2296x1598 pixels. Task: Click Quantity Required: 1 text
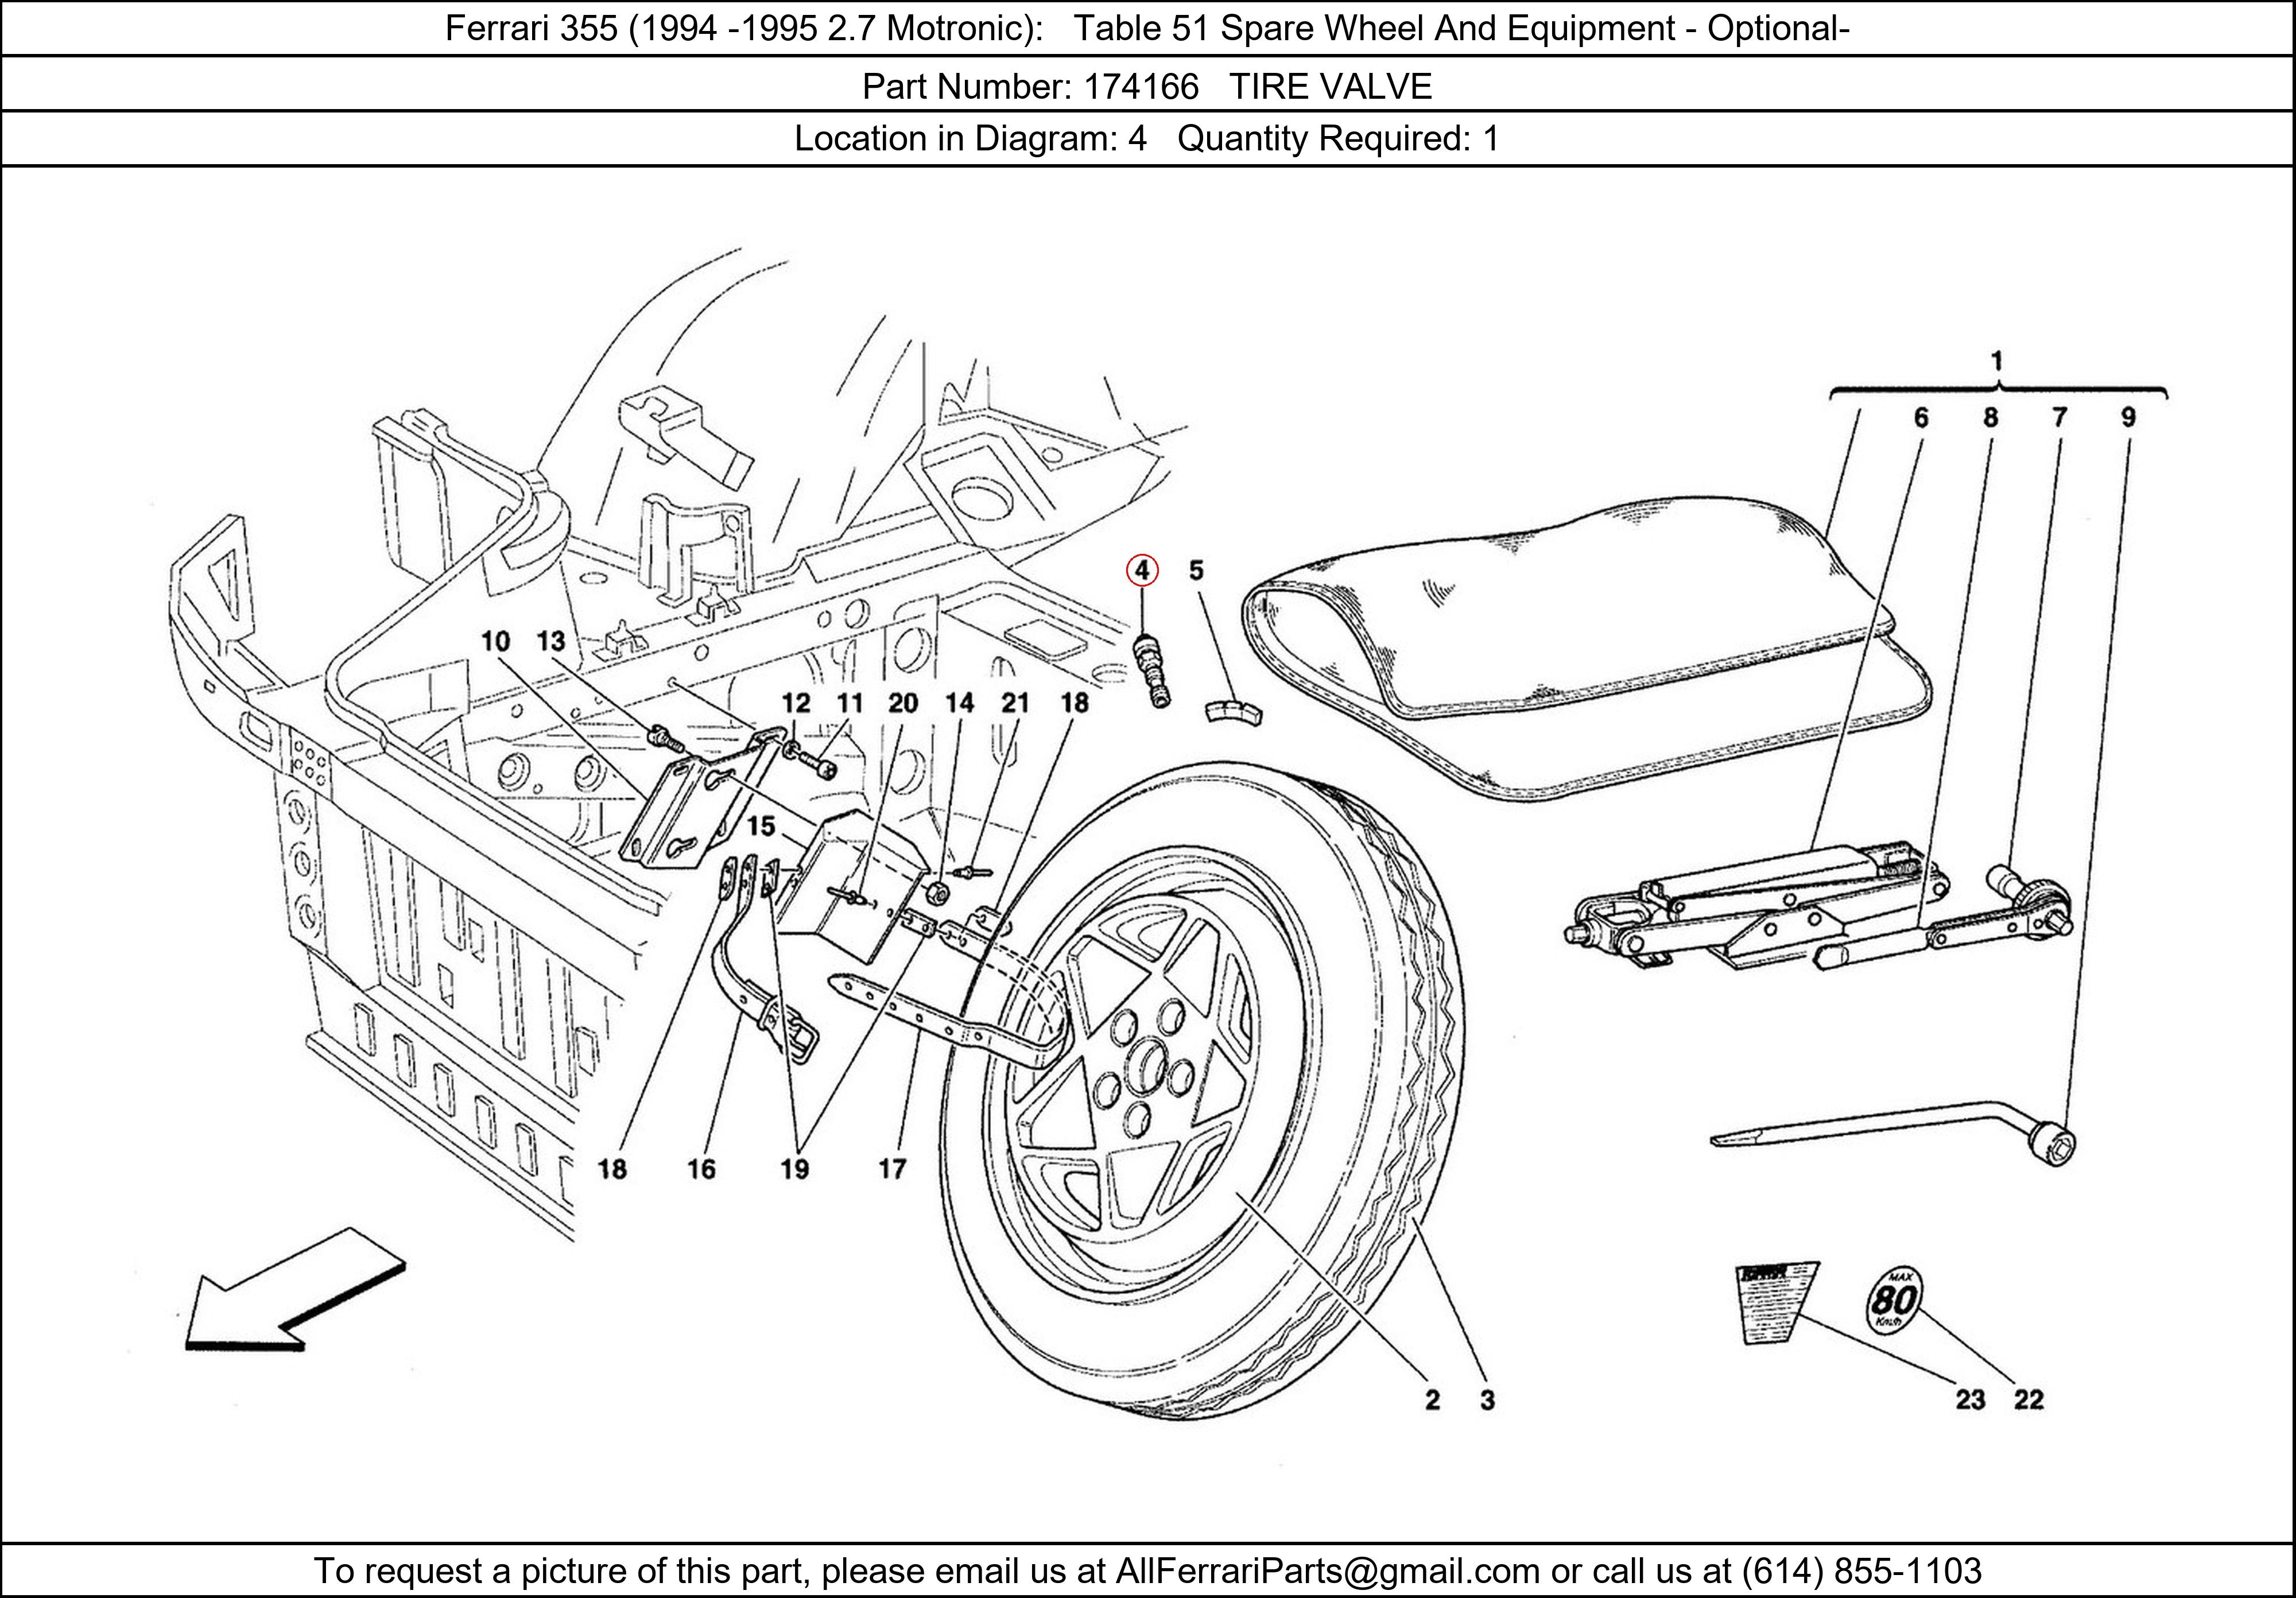click(1338, 138)
